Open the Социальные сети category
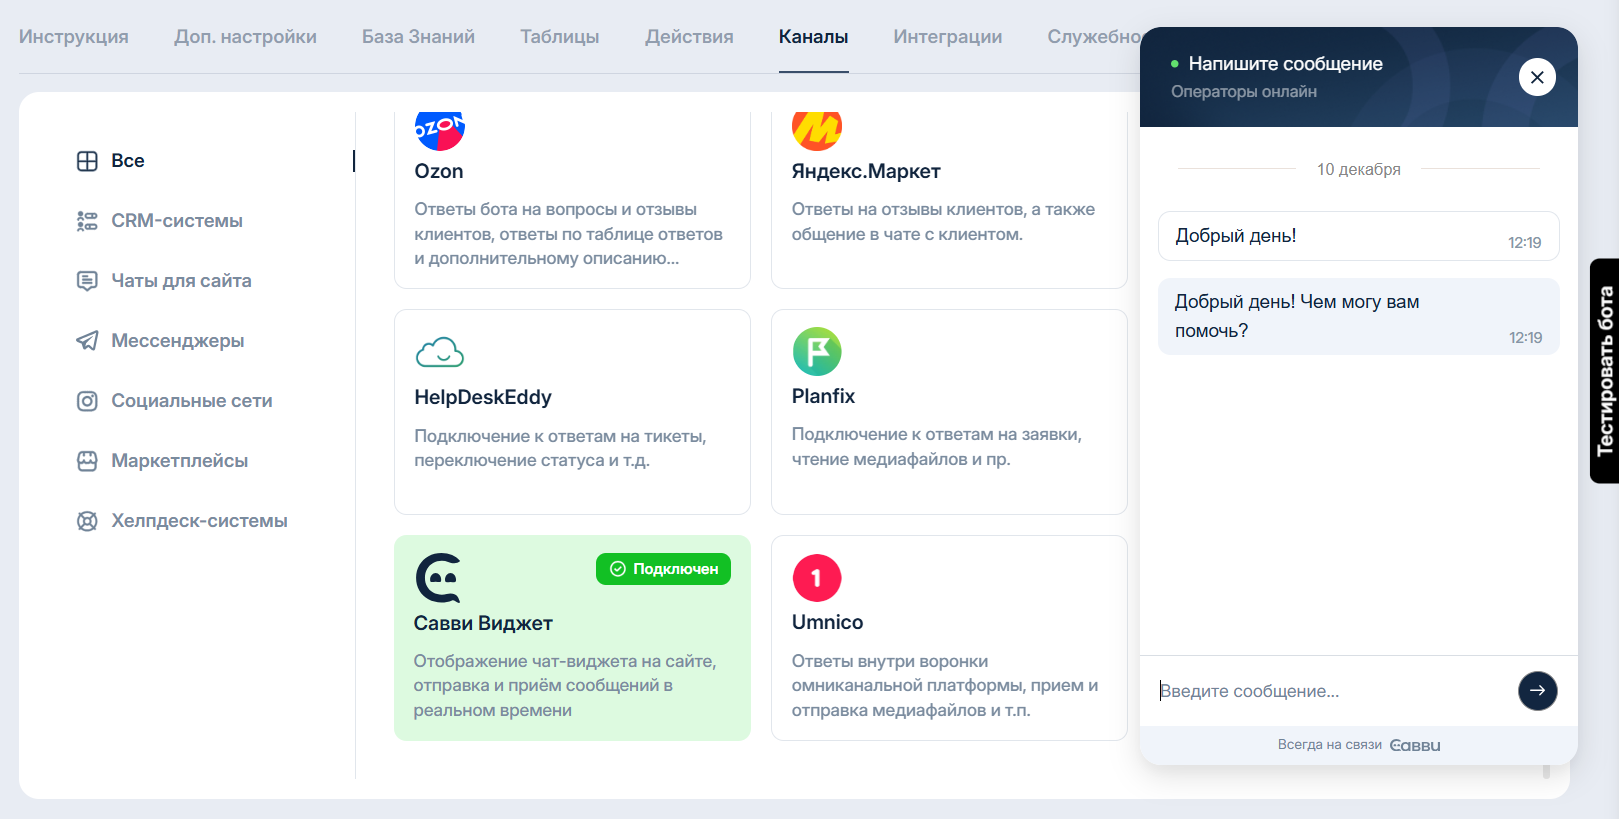1619x819 pixels. click(x=191, y=401)
